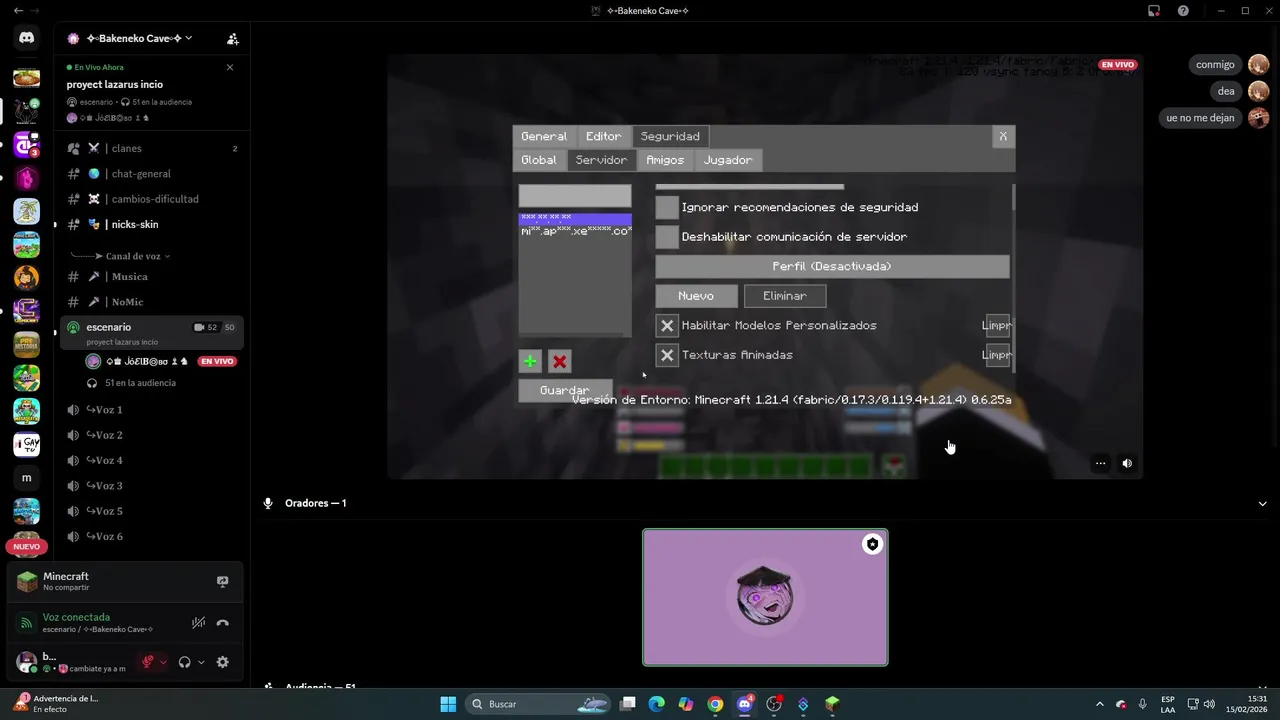Select the speaker avatar tile
This screenshot has height=720, width=1280.
pos(765,597)
